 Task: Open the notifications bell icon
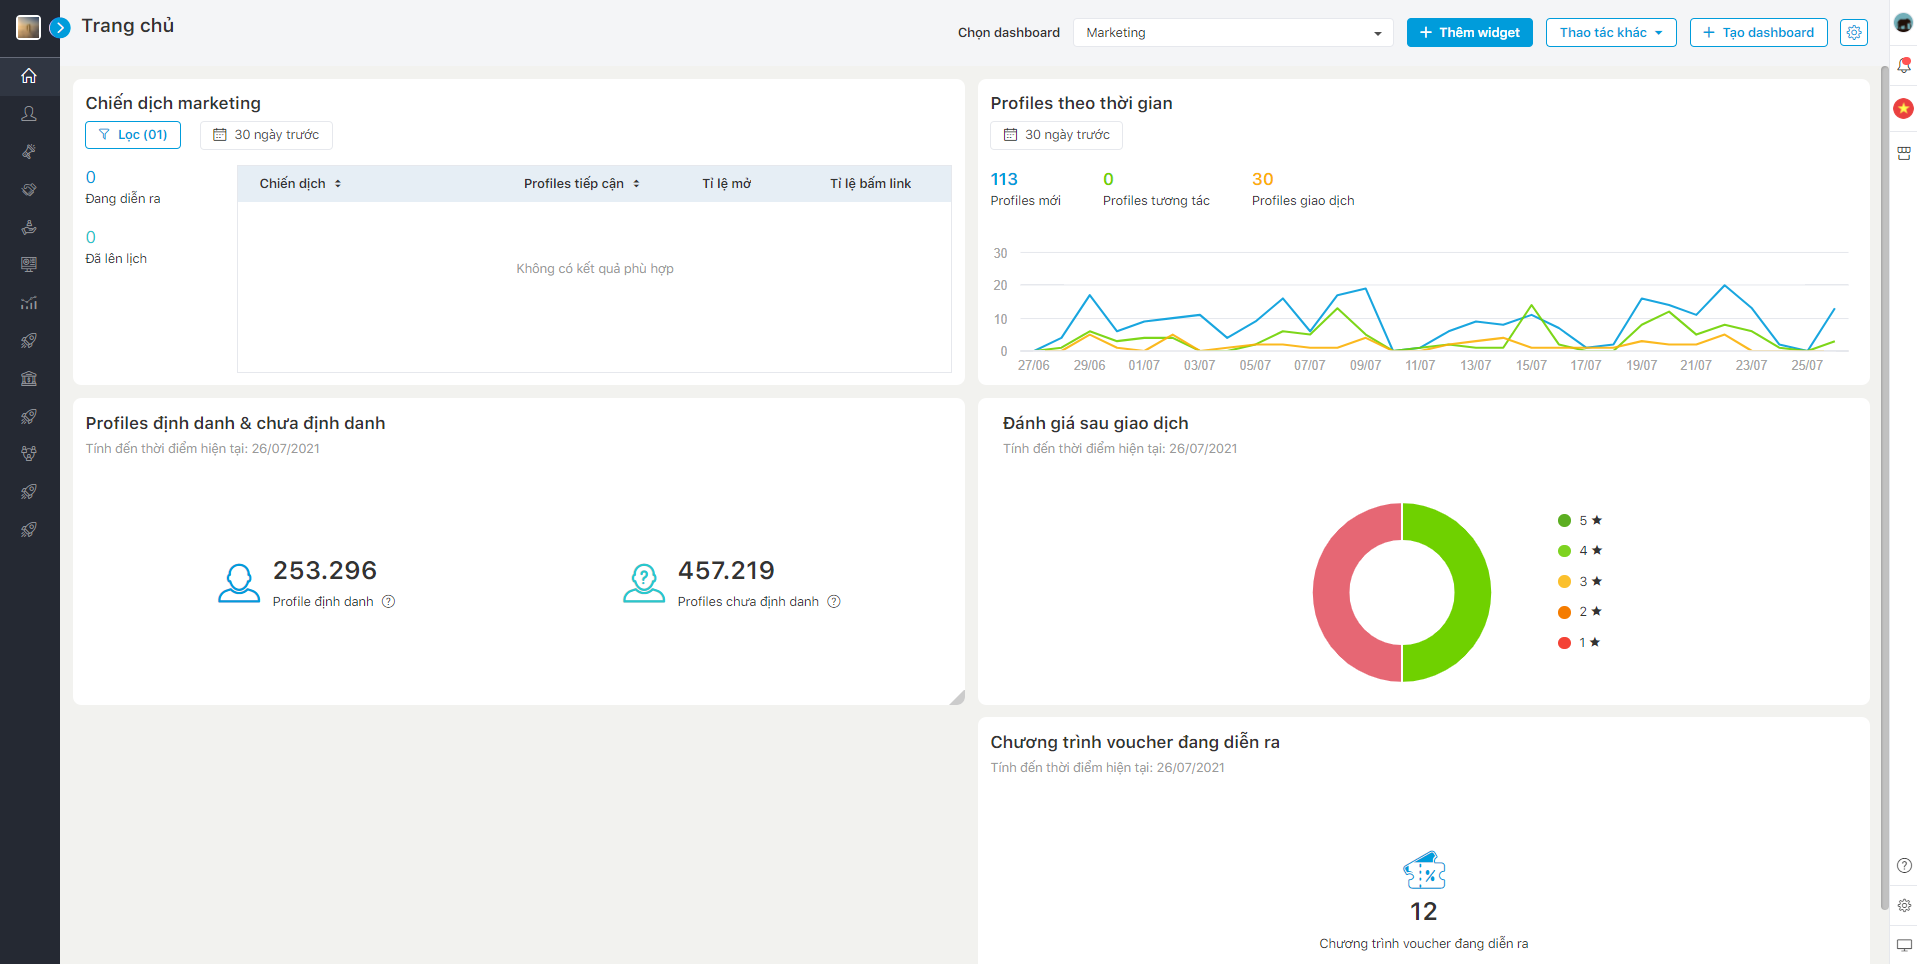coord(1904,66)
